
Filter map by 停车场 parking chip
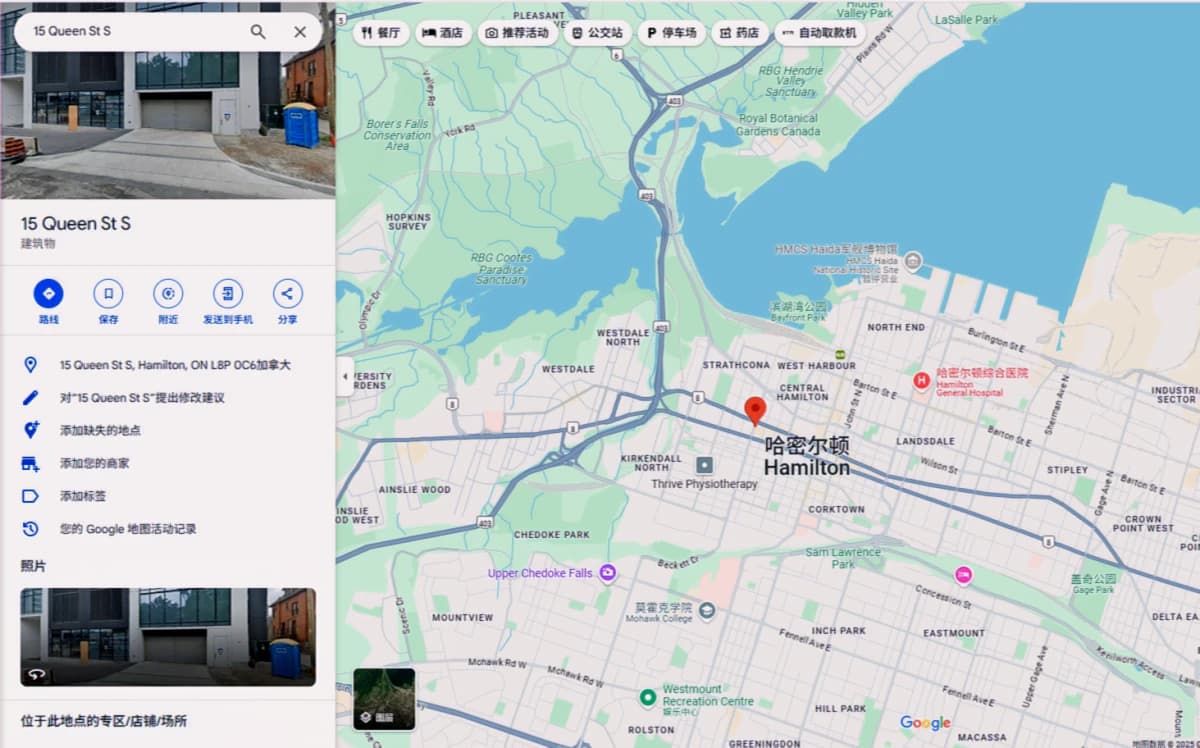[x=671, y=33]
